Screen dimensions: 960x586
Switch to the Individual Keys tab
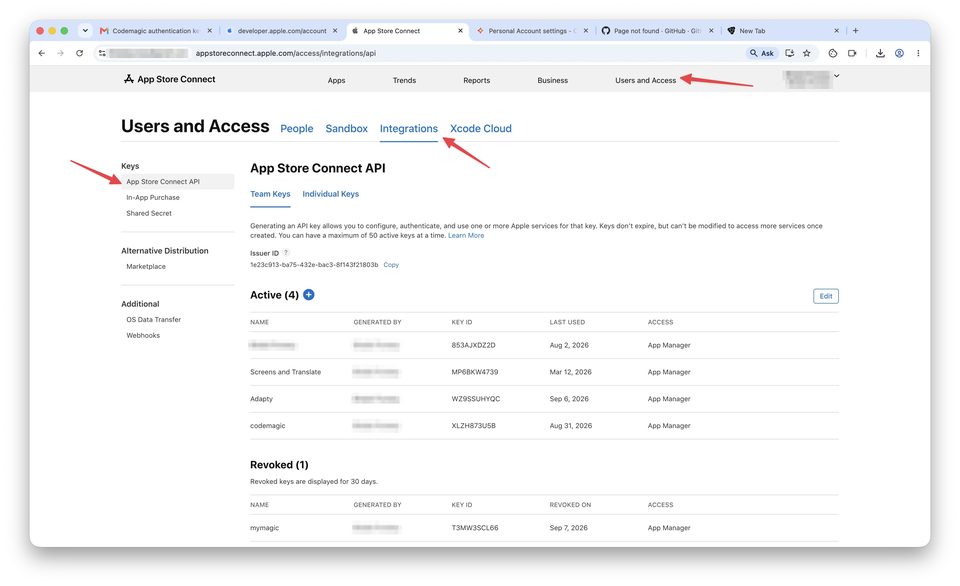(331, 194)
